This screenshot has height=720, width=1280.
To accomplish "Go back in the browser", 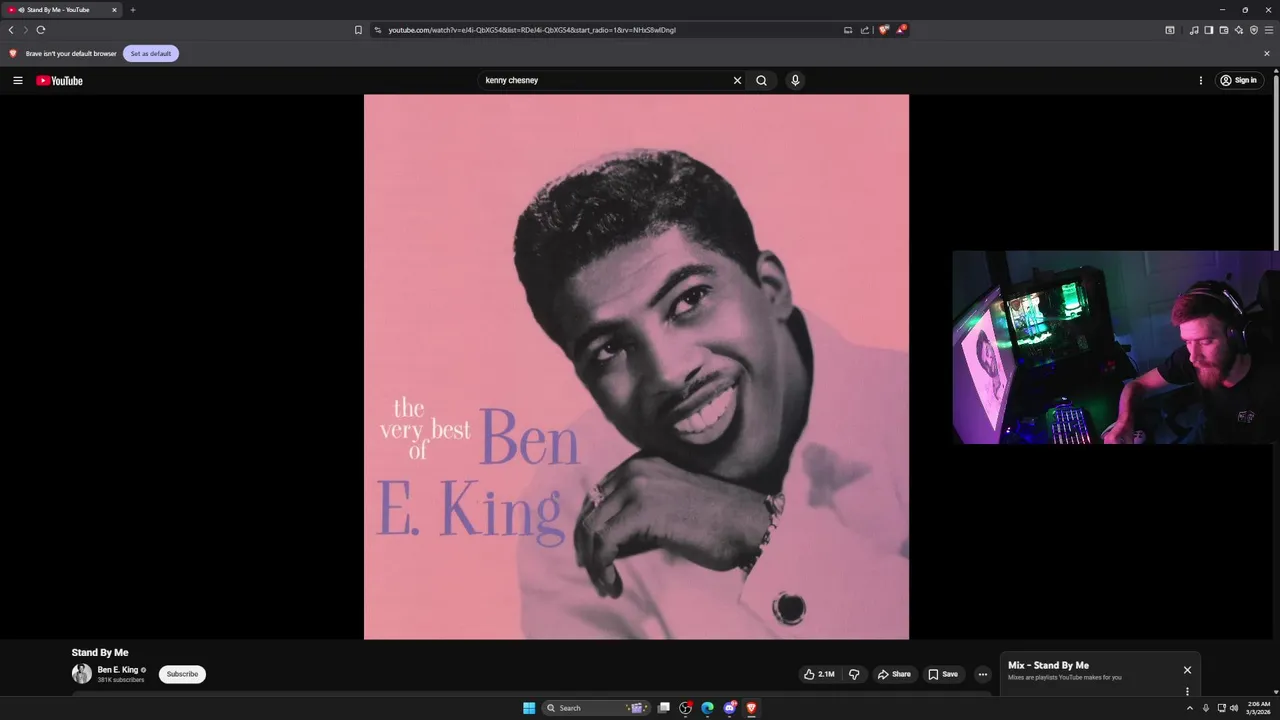I will 11,30.
